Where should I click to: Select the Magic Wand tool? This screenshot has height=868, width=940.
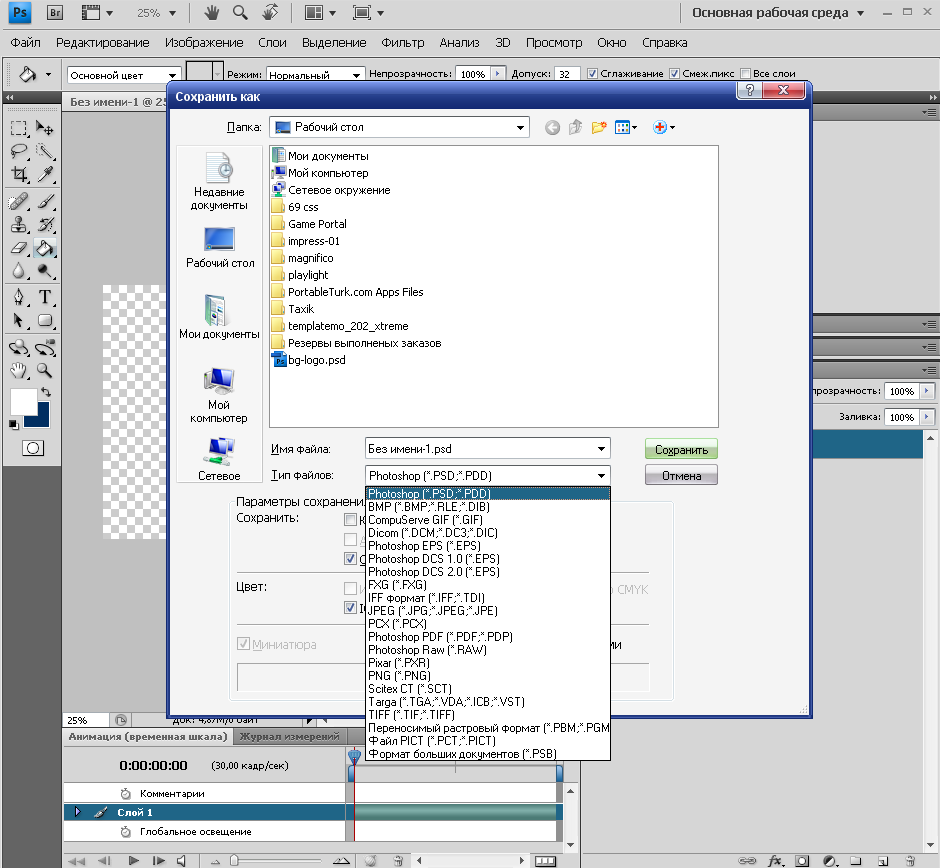[x=44, y=151]
